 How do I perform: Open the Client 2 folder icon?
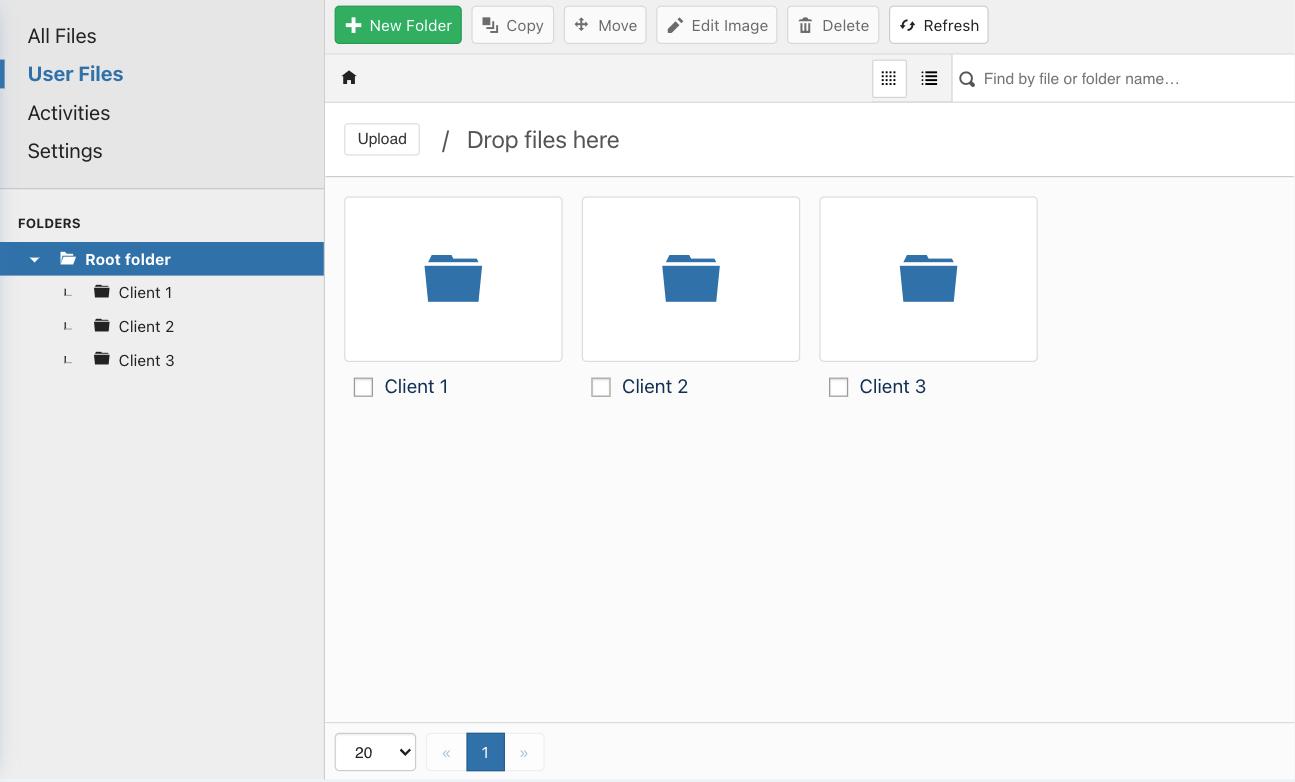[690, 278]
